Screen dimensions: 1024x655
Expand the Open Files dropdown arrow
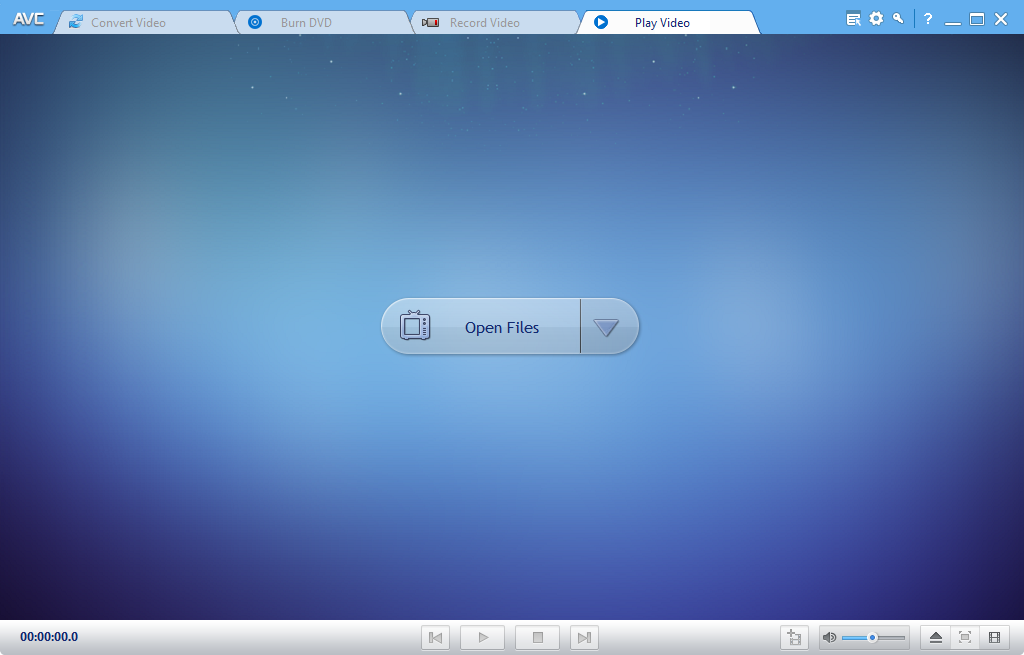[x=606, y=327]
